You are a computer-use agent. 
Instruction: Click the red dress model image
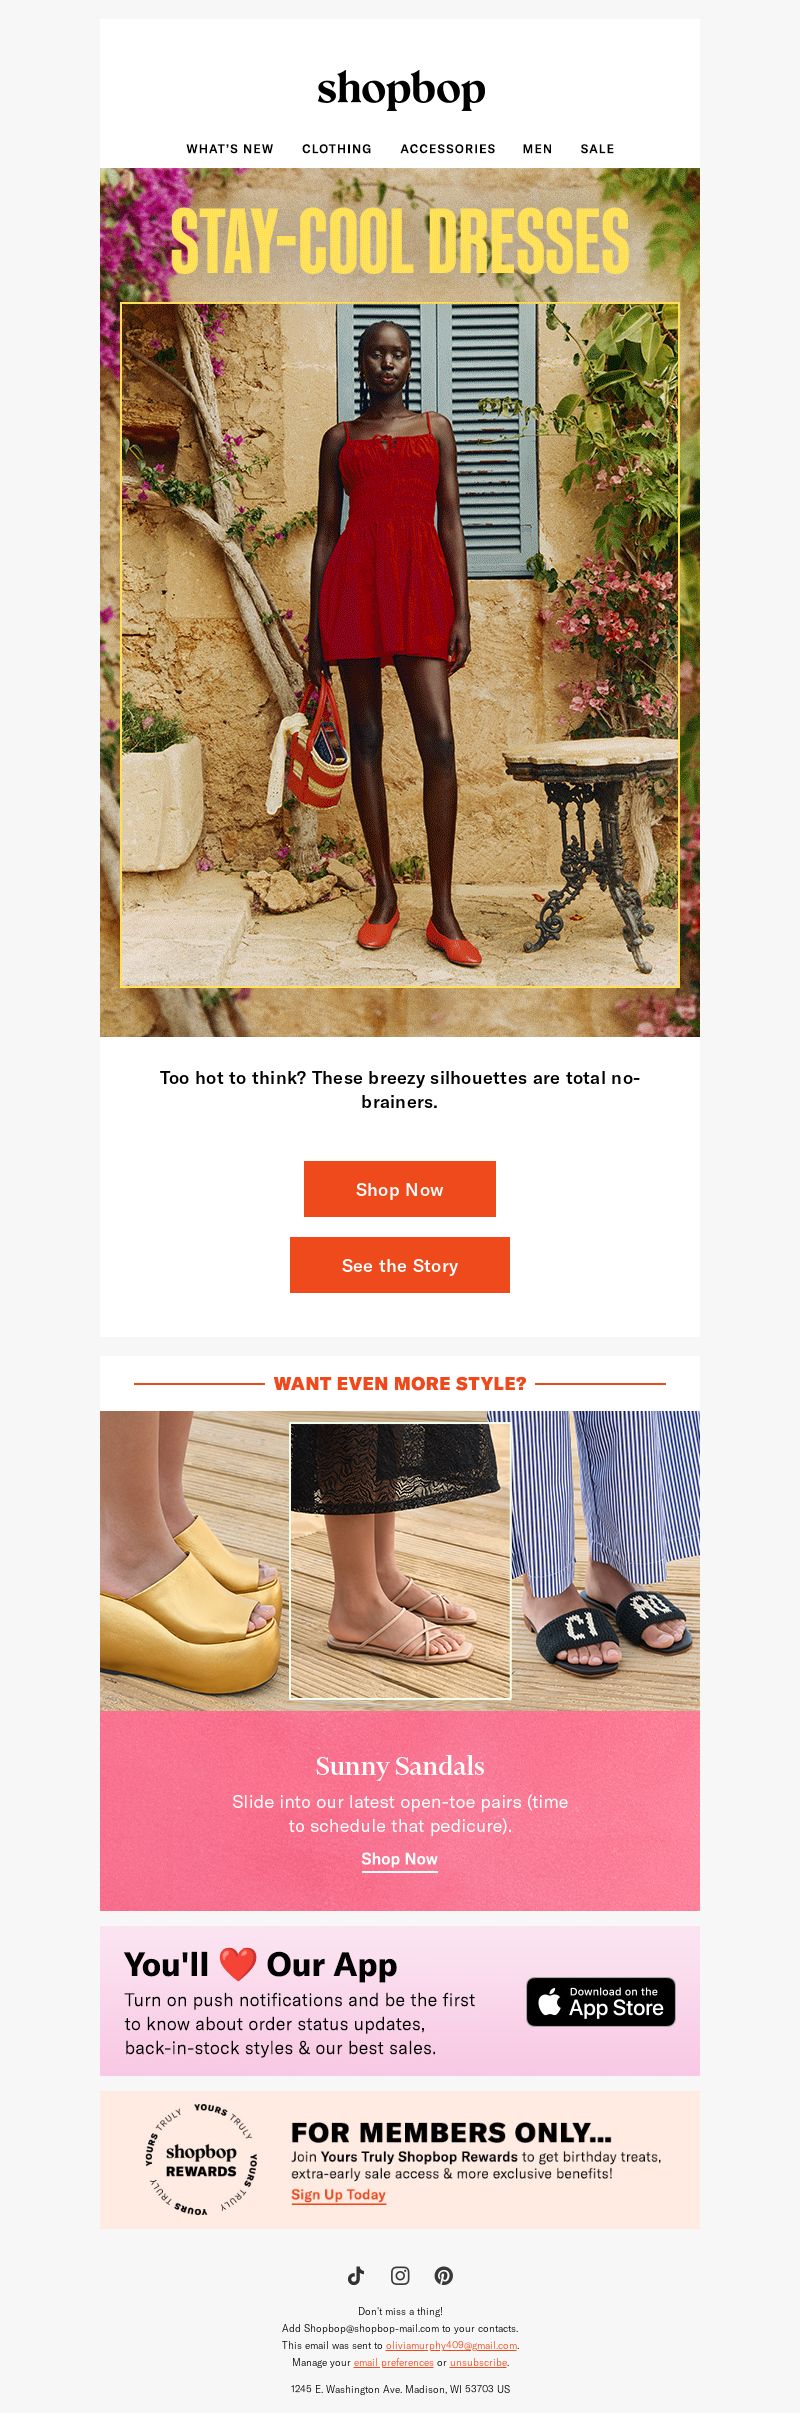(x=400, y=645)
